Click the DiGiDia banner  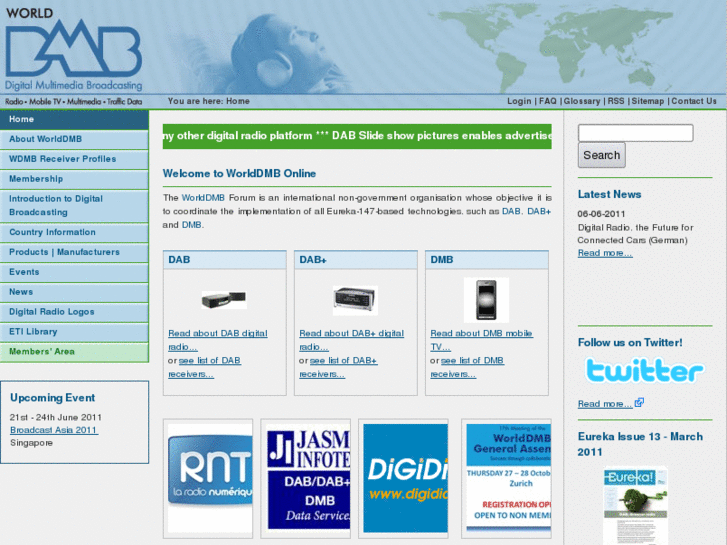pyautogui.click(x=406, y=478)
